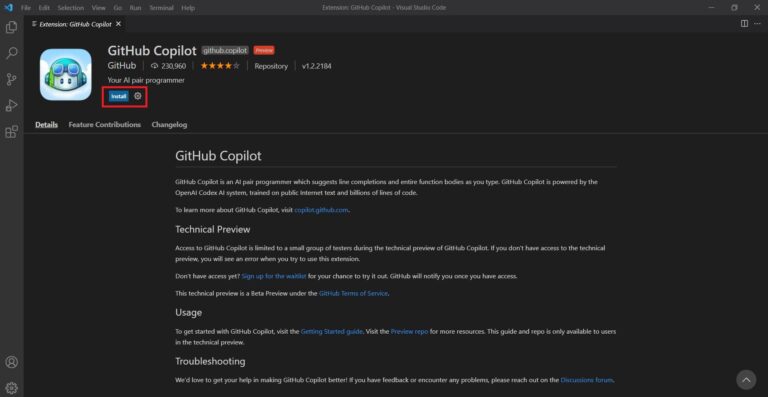Open the View menu
This screenshot has height=397, width=768.
[x=98, y=8]
